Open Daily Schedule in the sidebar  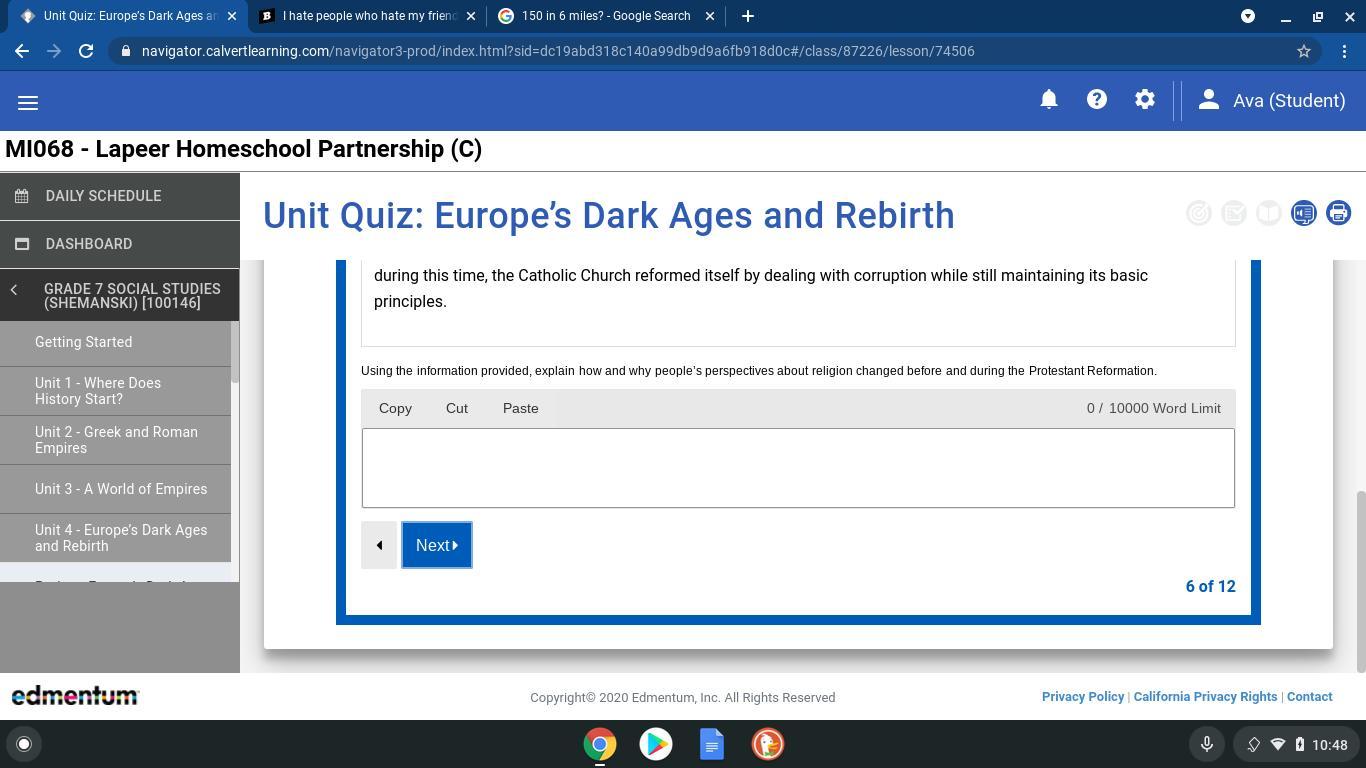click(x=103, y=196)
